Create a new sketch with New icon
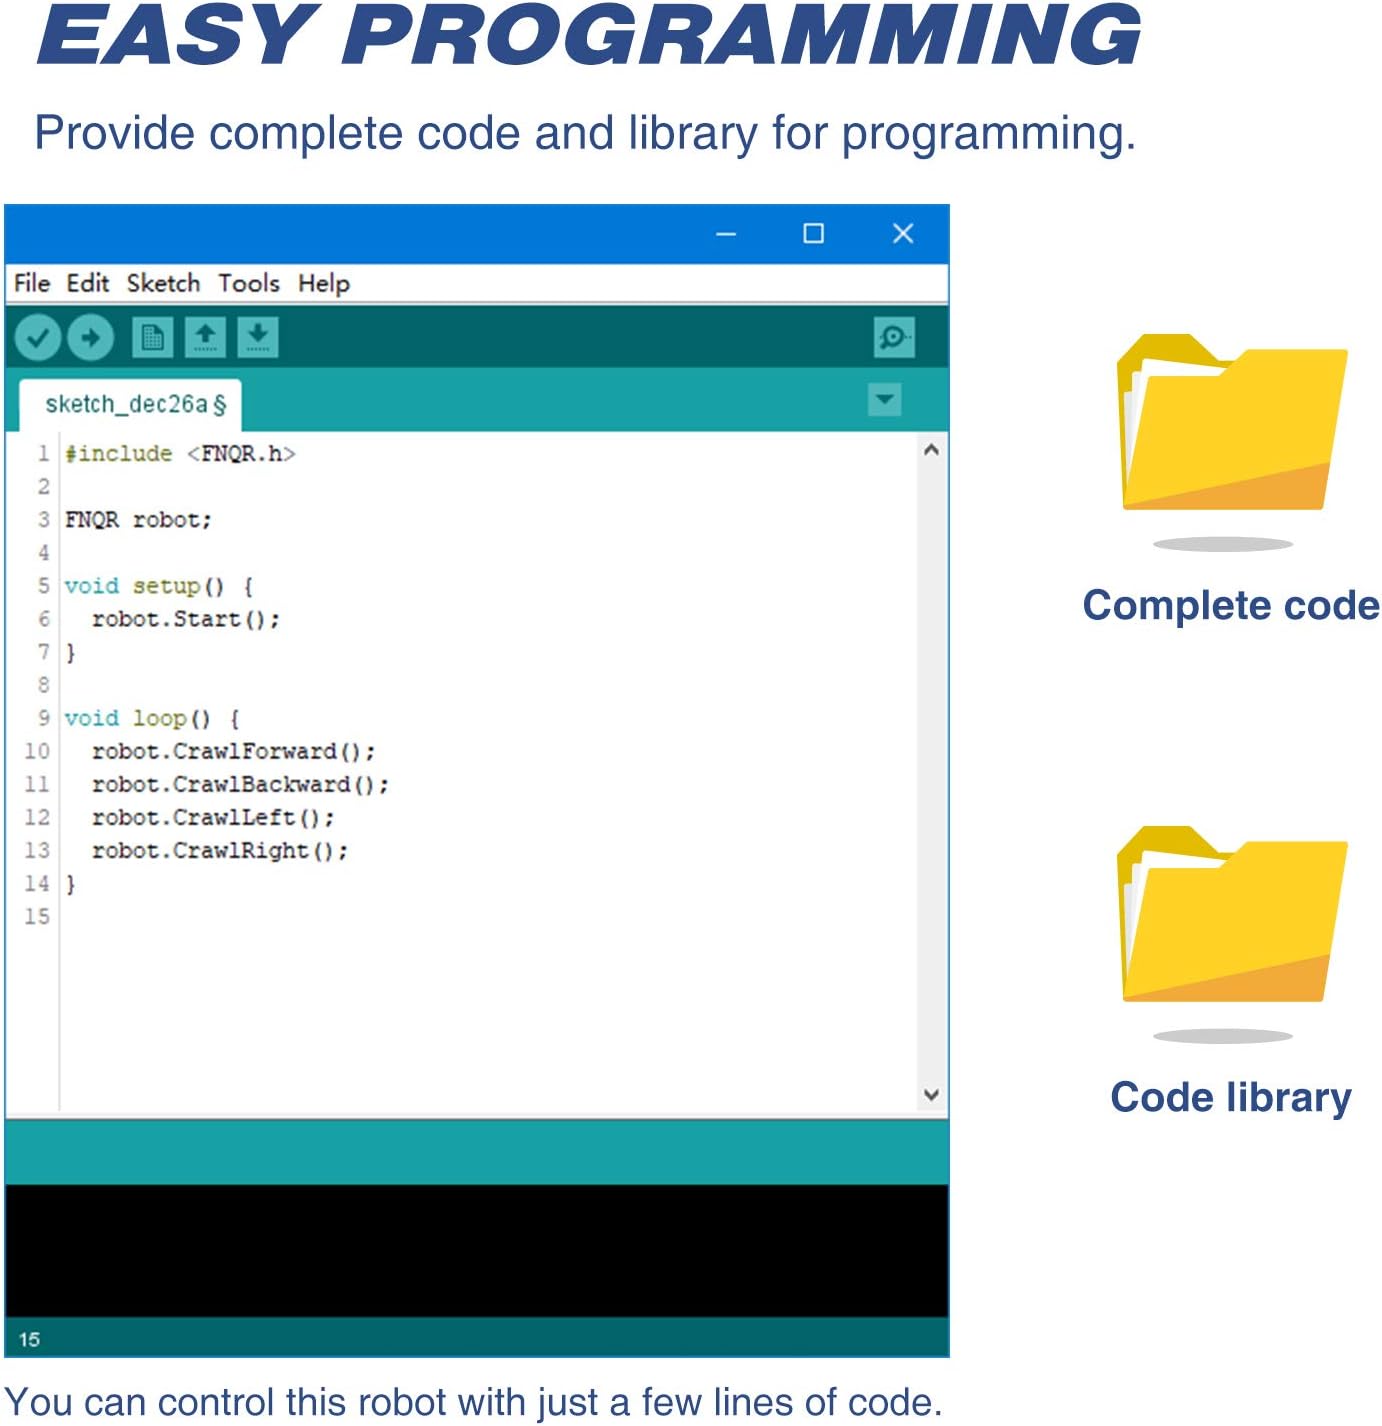The image size is (1382, 1426). click(152, 338)
